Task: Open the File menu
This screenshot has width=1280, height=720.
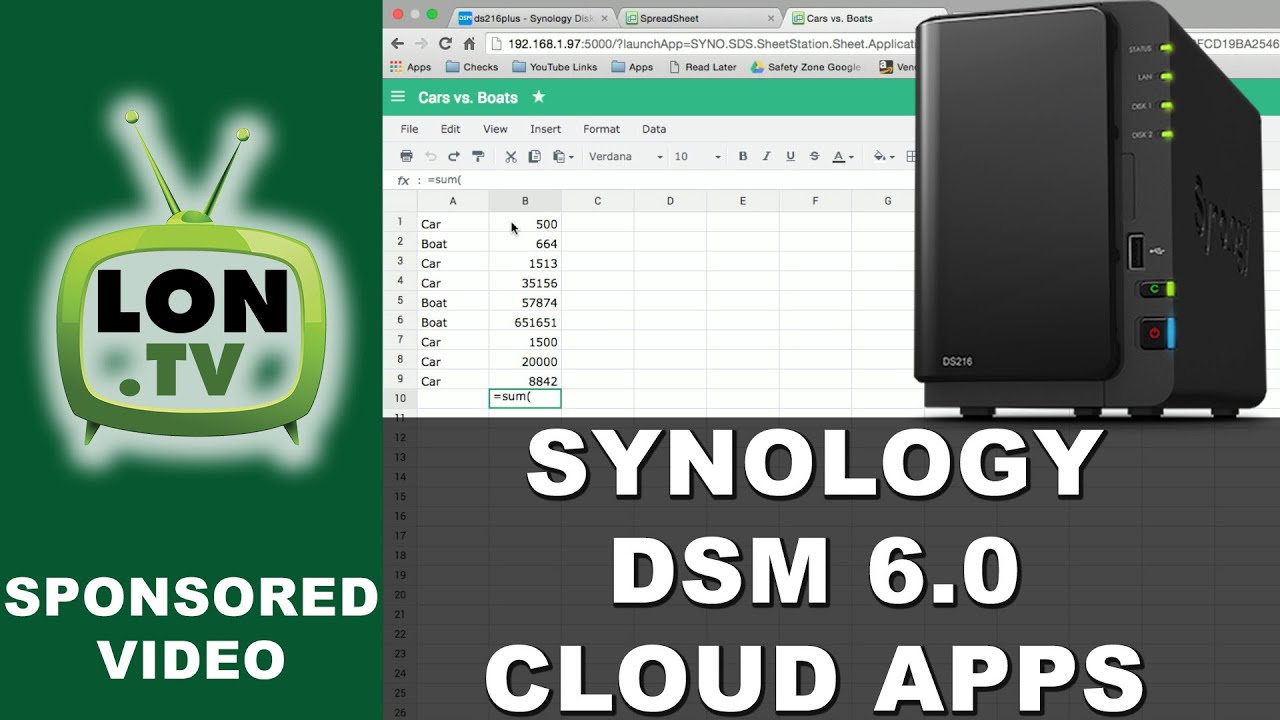Action: (x=409, y=129)
